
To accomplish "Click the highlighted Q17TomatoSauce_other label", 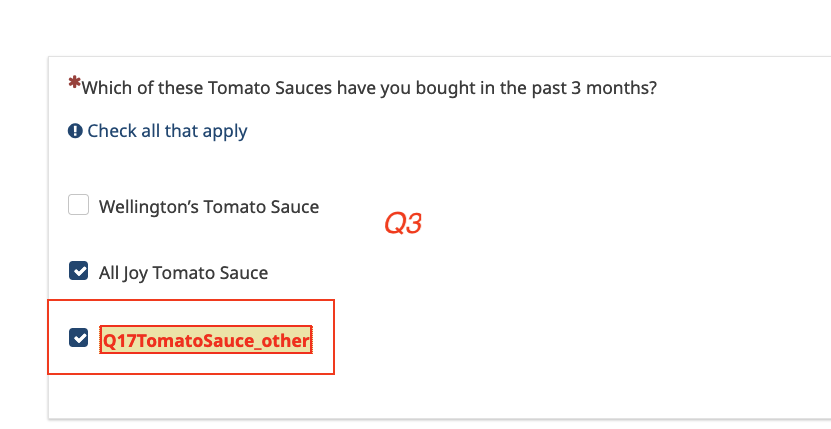I will (206, 340).
